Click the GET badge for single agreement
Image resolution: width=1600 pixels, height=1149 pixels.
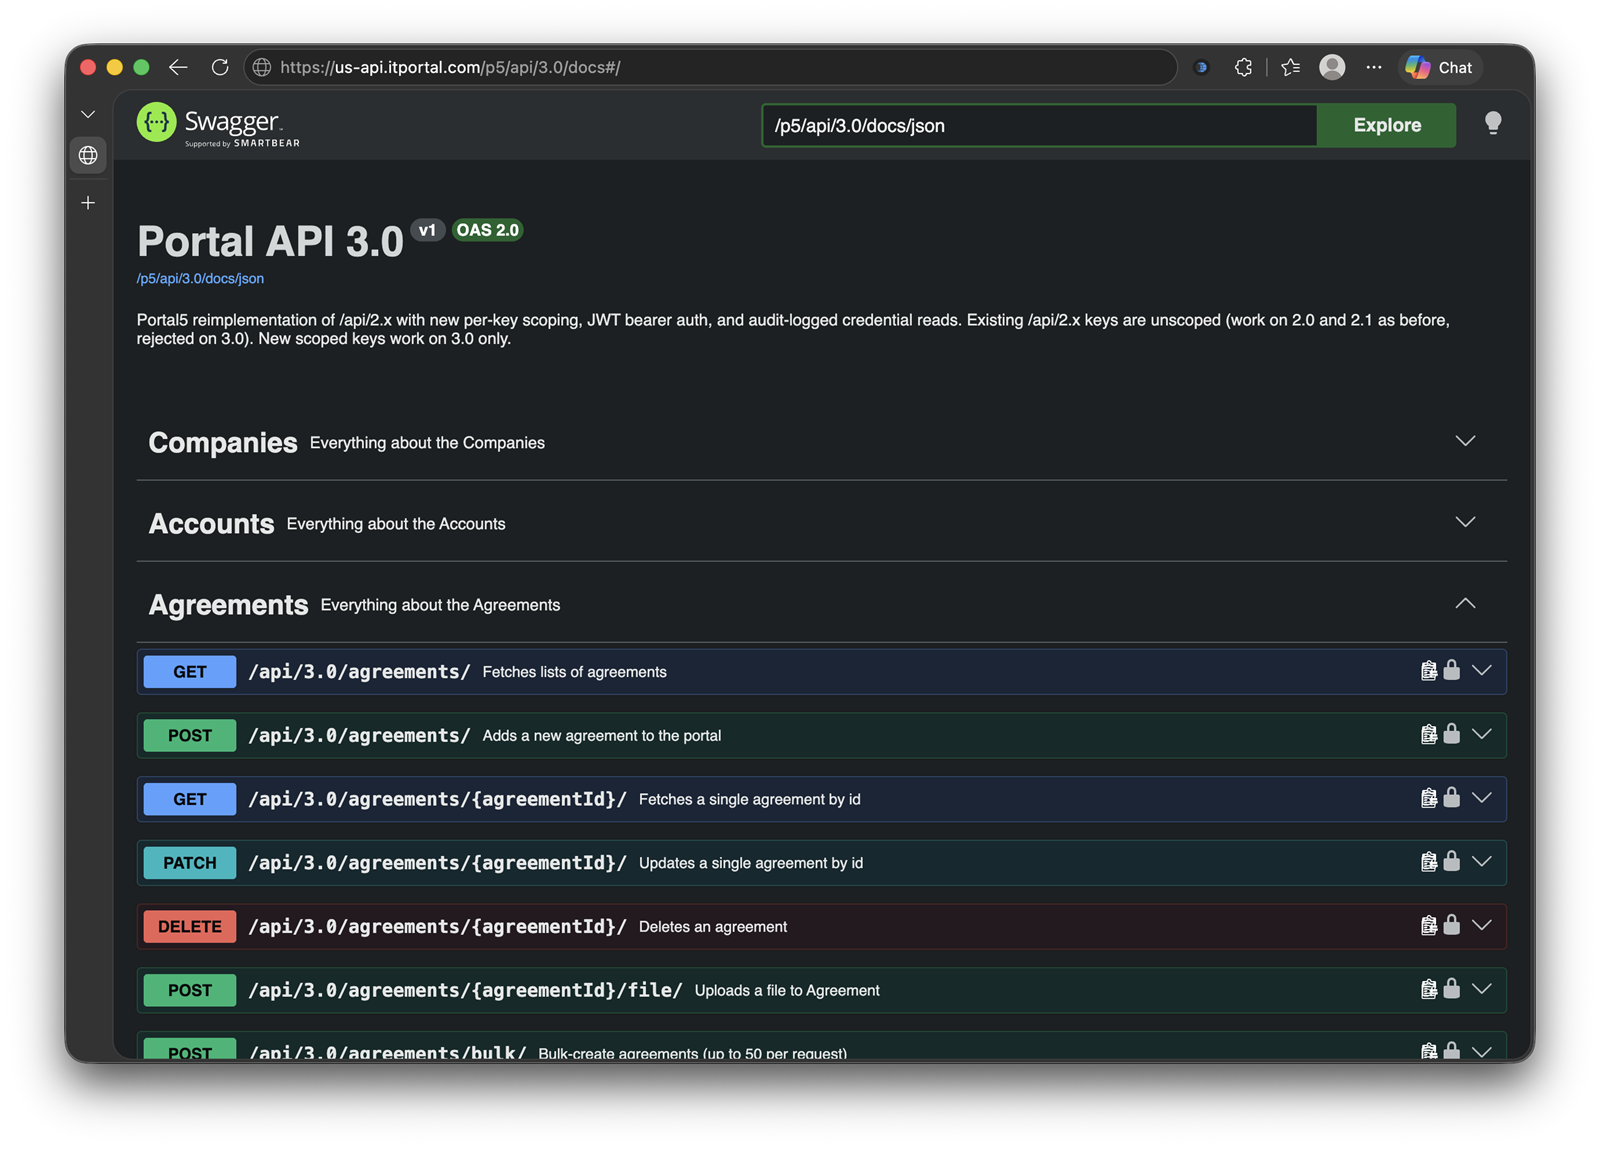coord(190,799)
